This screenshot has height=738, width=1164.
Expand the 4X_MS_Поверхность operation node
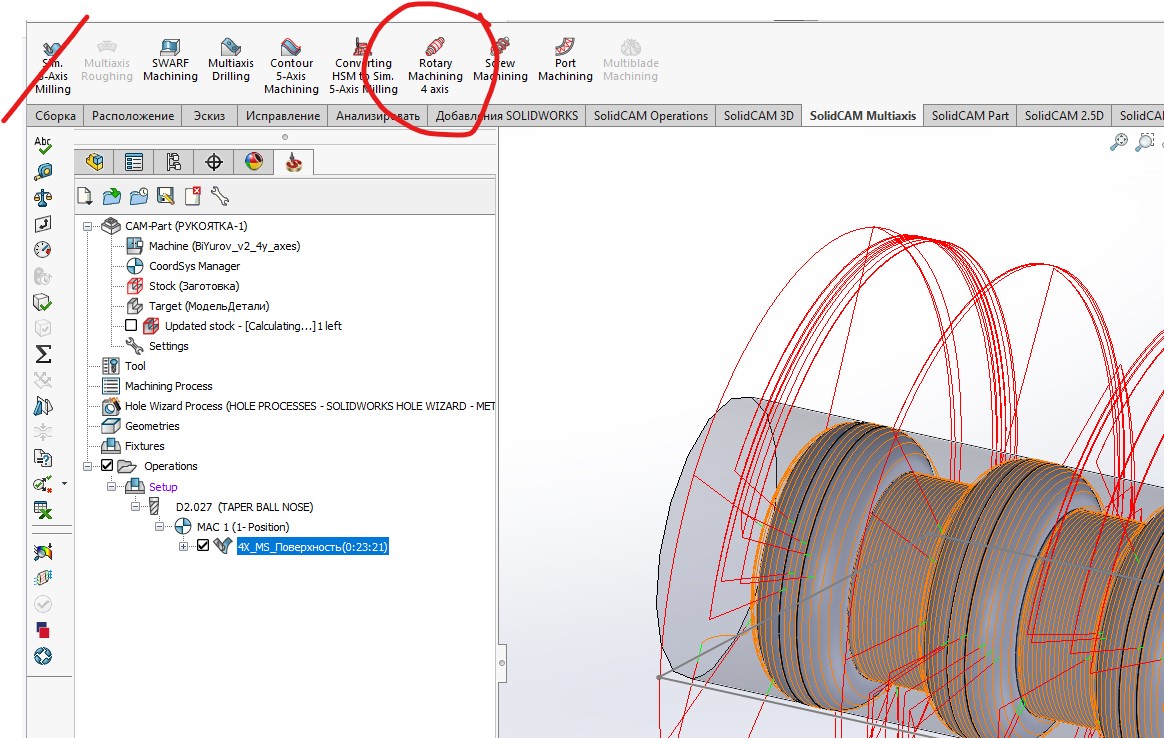[x=183, y=546]
